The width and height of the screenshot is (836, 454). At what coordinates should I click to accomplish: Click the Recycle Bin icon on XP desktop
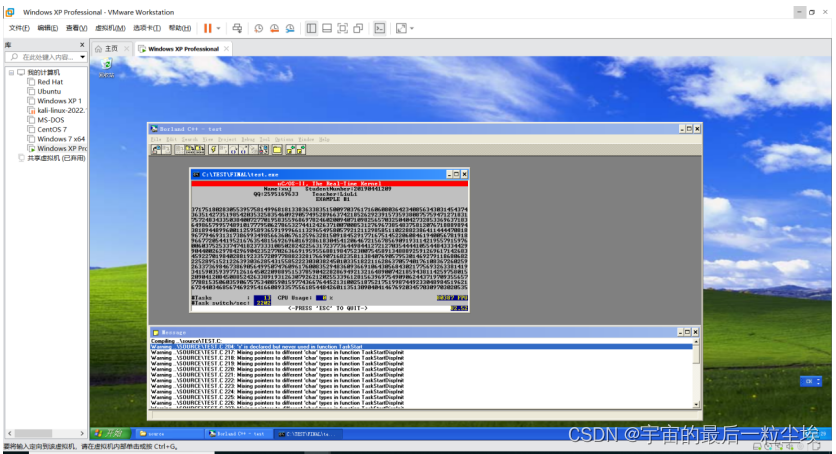106,68
